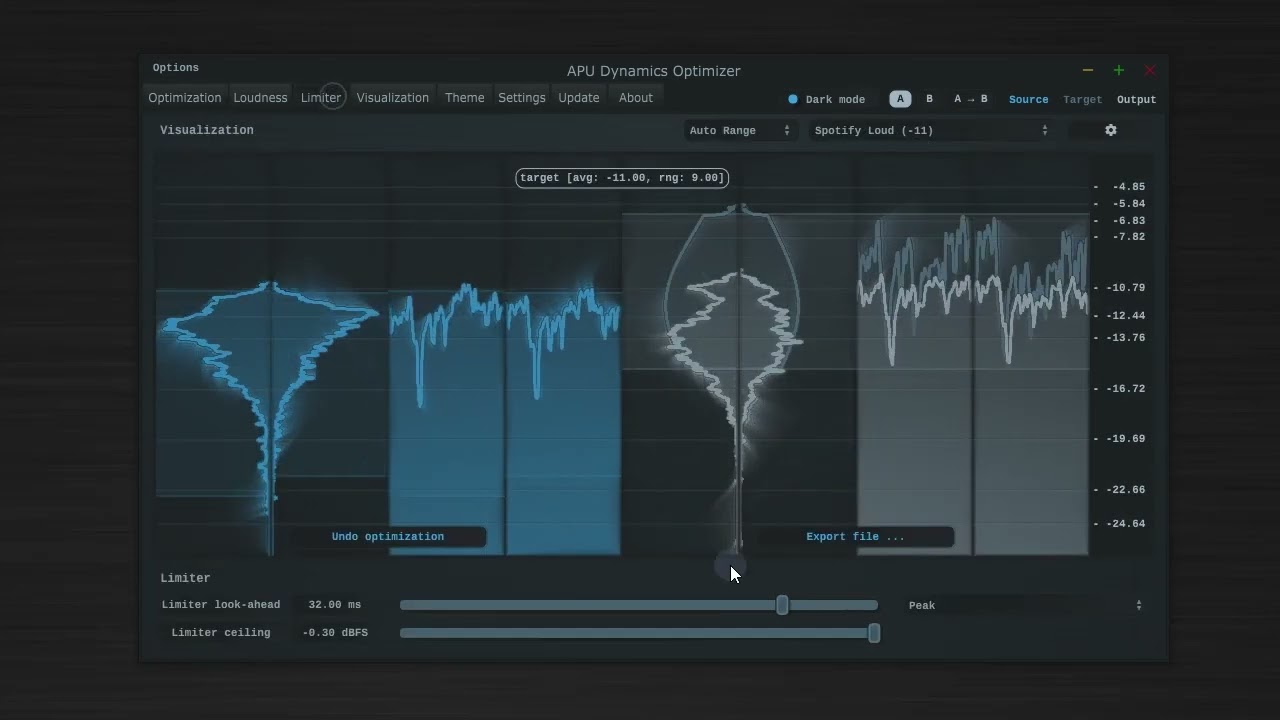Click the Limiter ceiling slider handle
This screenshot has height=720, width=1280.
coord(874,632)
